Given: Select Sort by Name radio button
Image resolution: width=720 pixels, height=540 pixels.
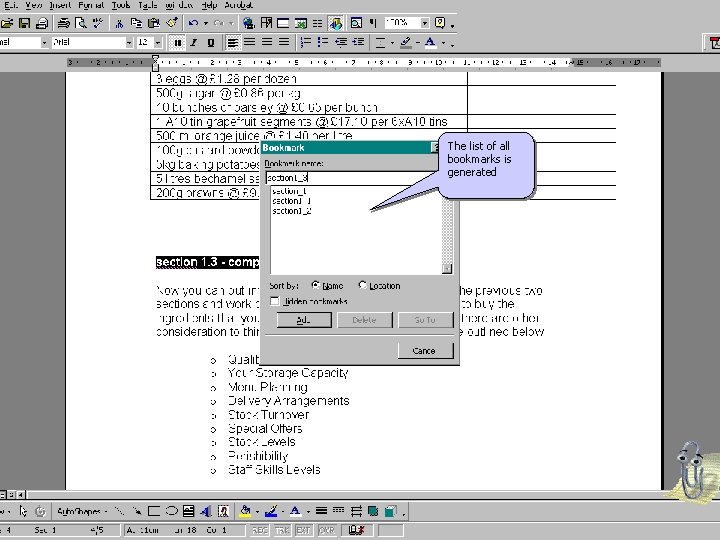Looking at the screenshot, I should [315, 285].
